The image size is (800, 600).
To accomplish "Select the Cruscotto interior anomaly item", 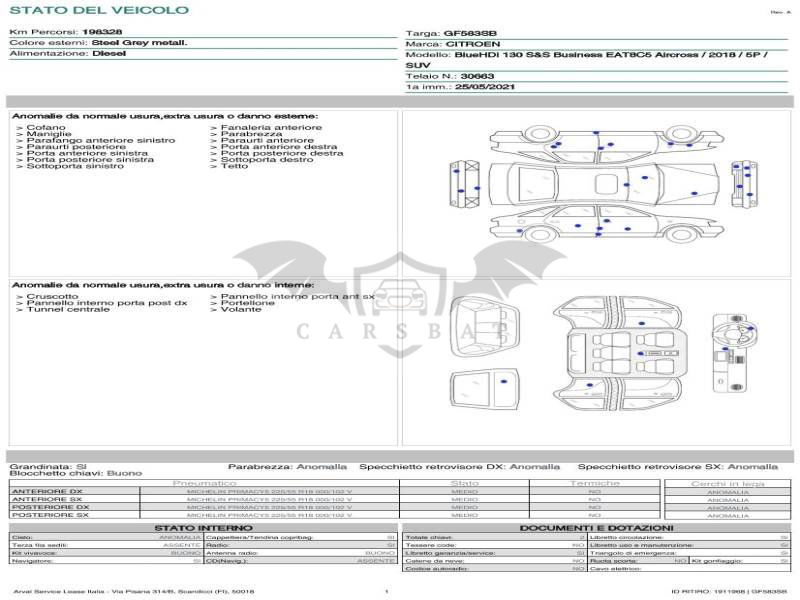I will point(52,296).
